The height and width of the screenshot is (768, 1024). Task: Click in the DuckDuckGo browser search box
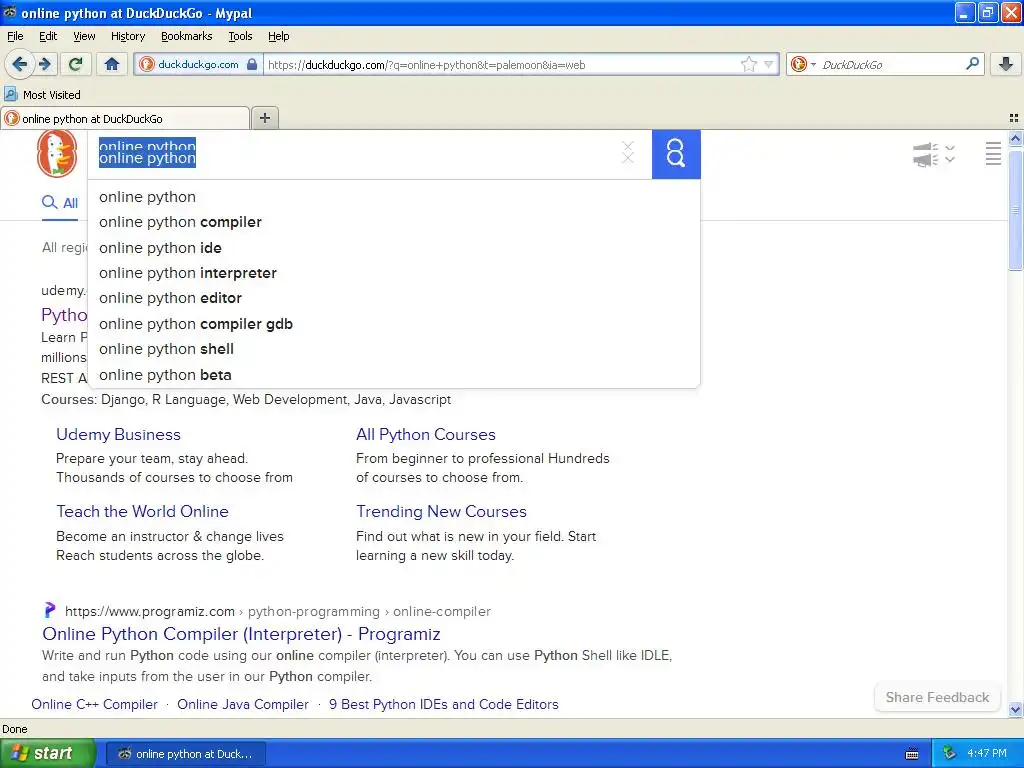point(891,64)
